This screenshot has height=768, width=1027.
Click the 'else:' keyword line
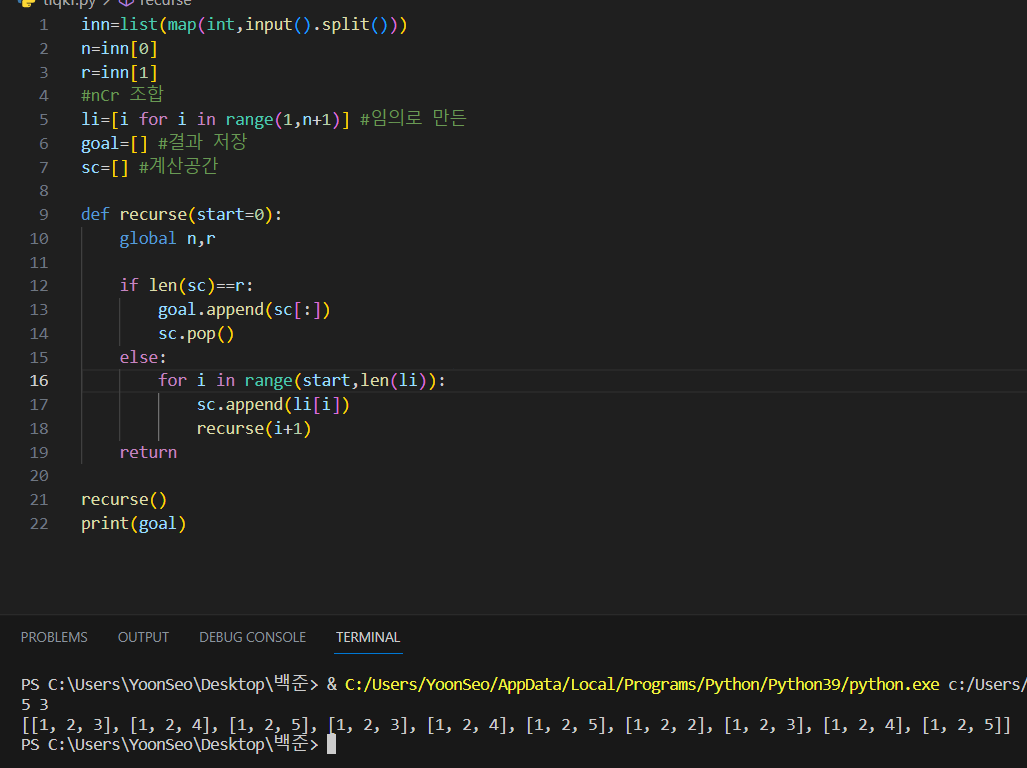(x=143, y=357)
